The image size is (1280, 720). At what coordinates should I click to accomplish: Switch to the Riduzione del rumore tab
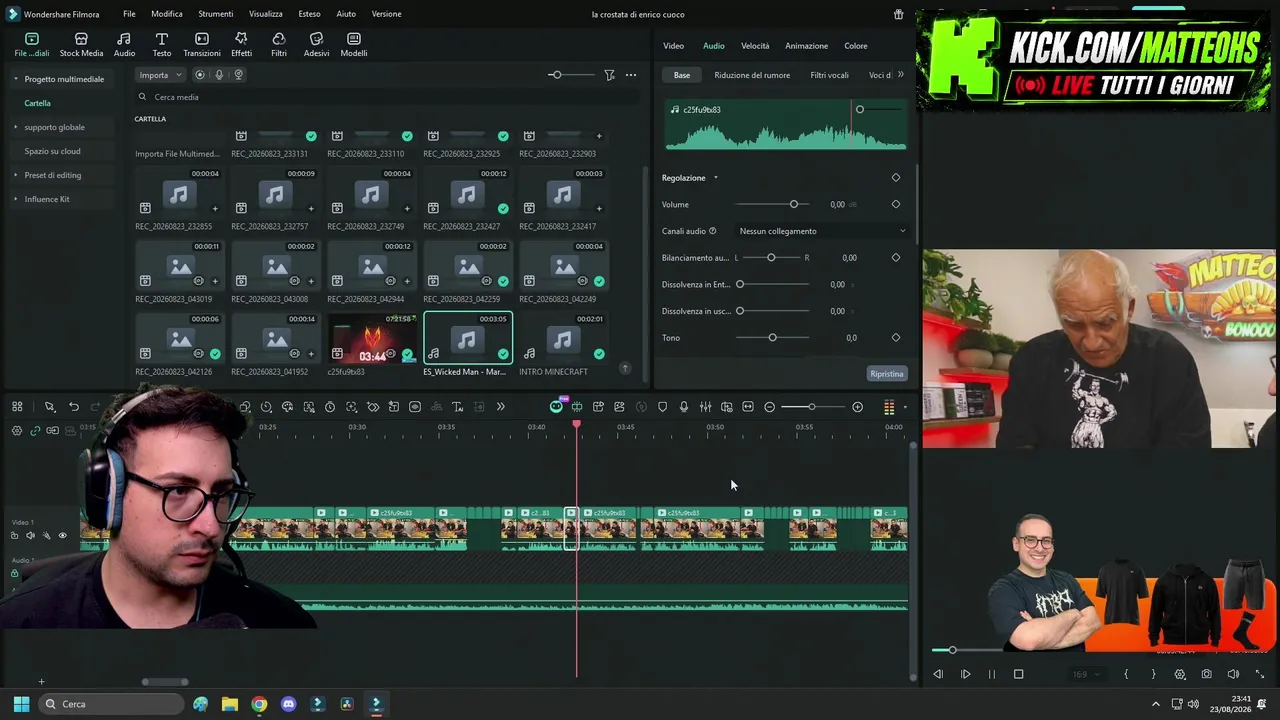pyautogui.click(x=752, y=75)
